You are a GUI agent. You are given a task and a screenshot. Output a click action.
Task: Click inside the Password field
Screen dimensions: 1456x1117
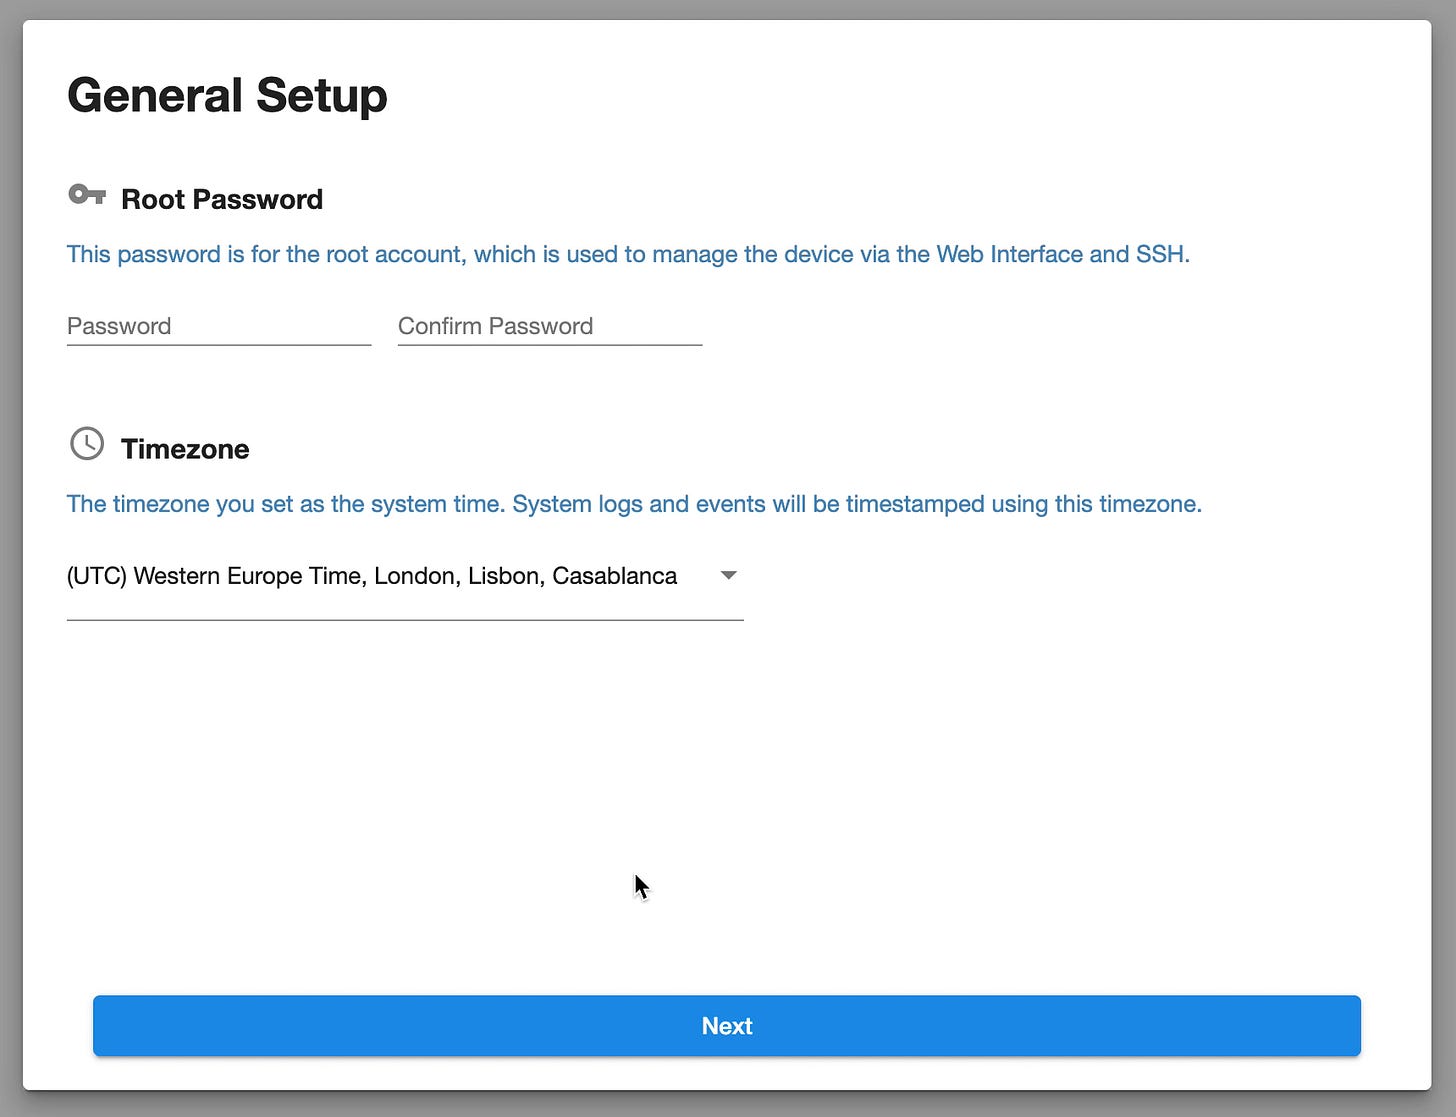click(218, 326)
